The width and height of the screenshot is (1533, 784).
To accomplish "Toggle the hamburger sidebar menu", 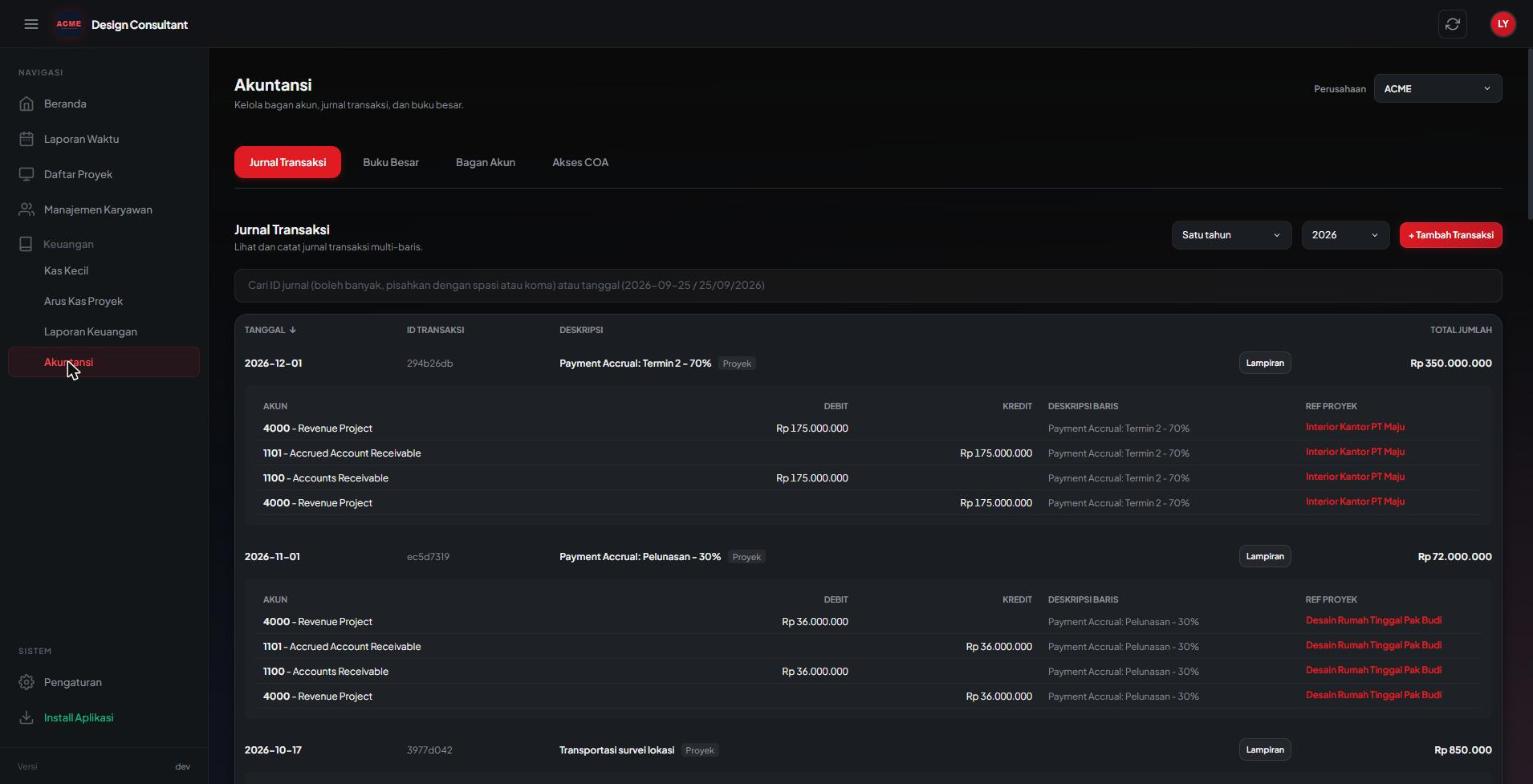I will point(31,24).
